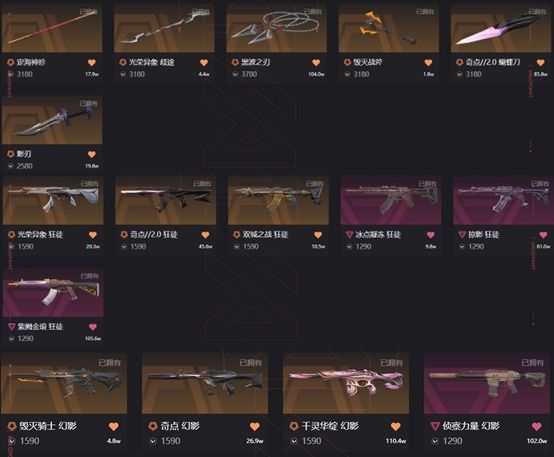Screen dimensions: 554x457
Task: Click the heart on 奇点 幻影 card
Action: tap(254, 427)
